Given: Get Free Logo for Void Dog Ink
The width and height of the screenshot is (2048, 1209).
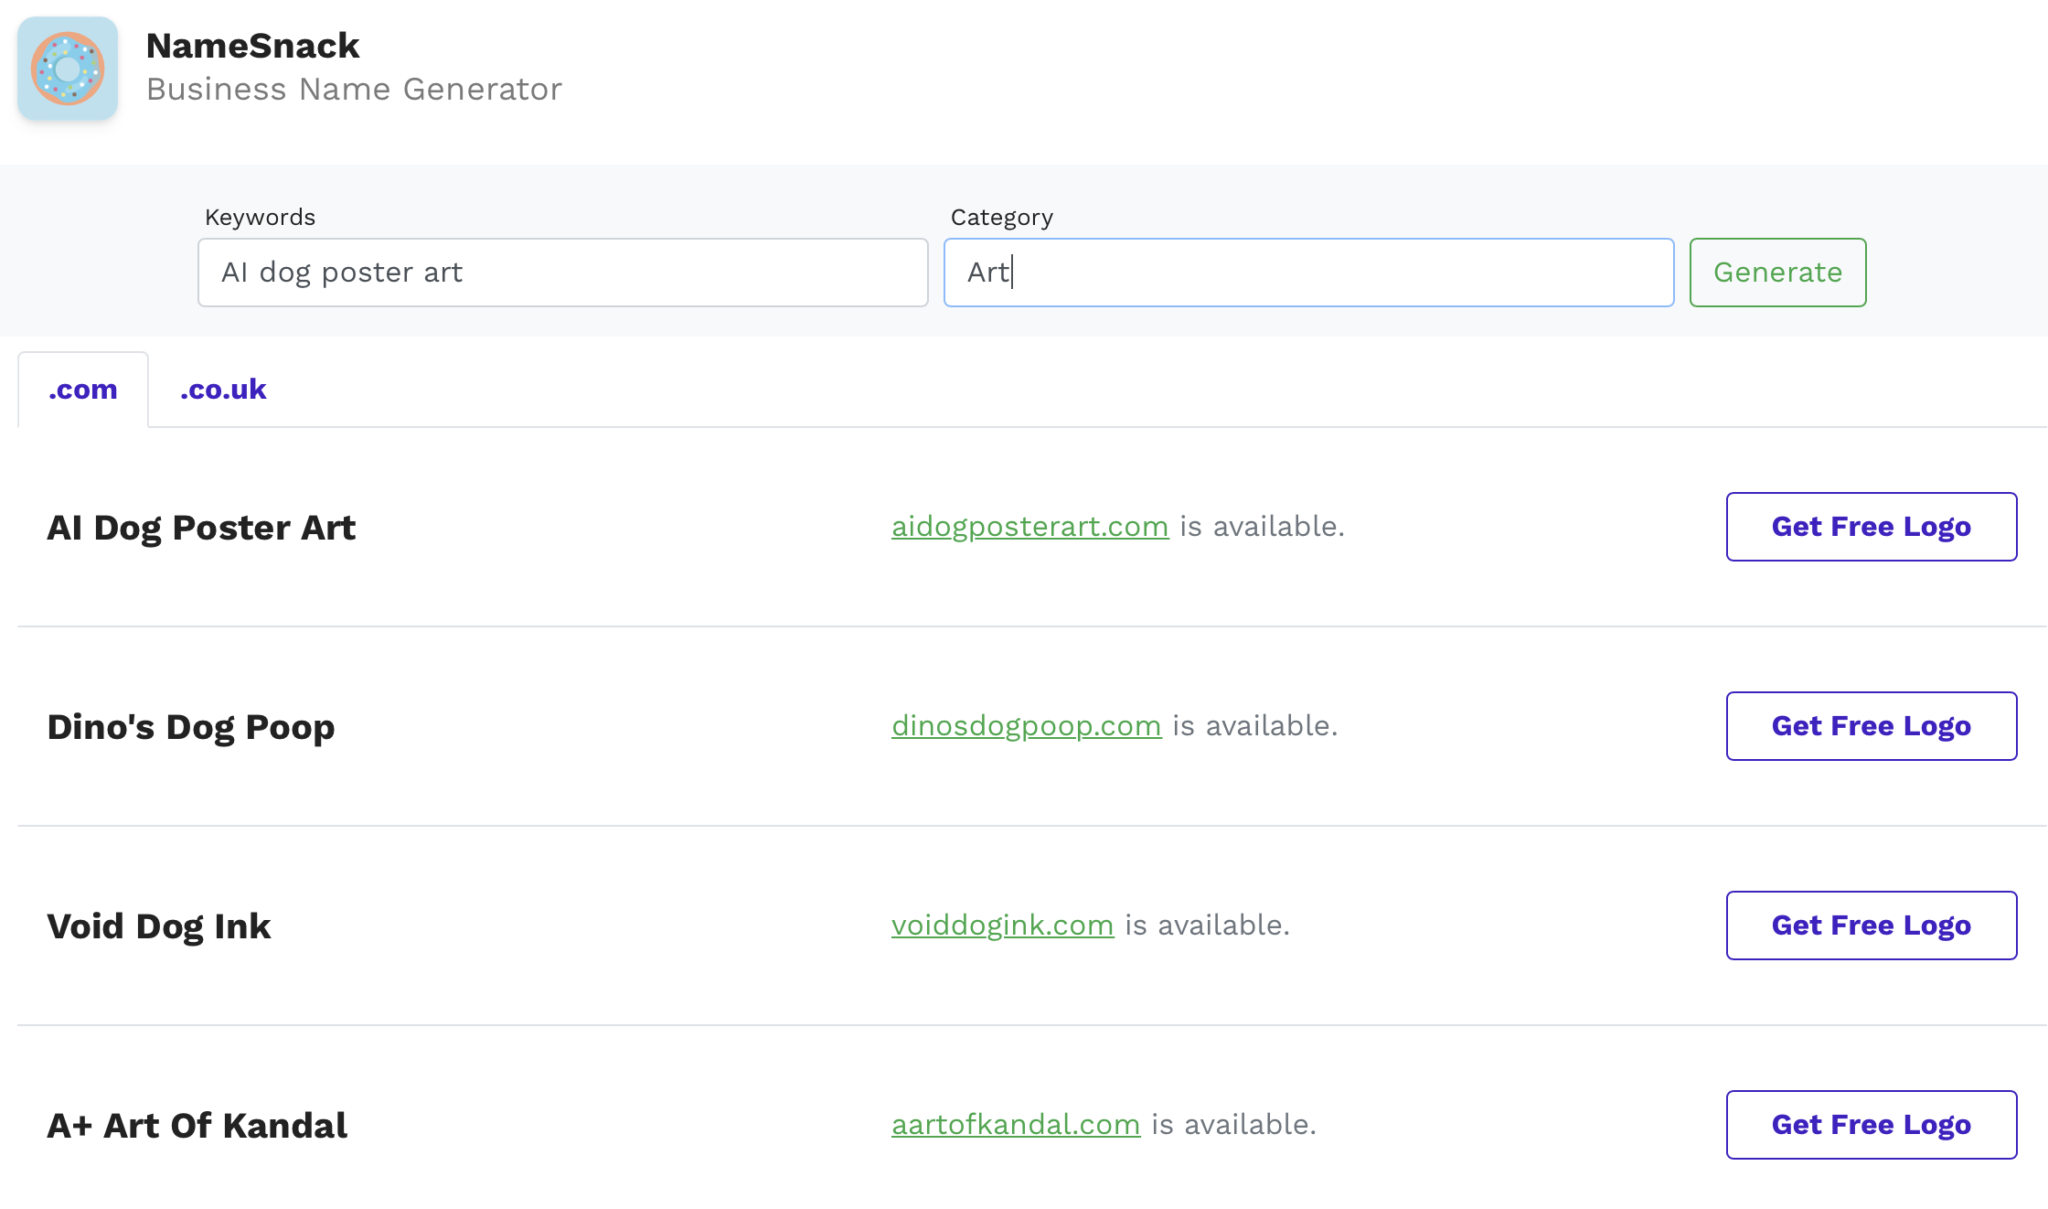Looking at the screenshot, I should coord(1871,925).
